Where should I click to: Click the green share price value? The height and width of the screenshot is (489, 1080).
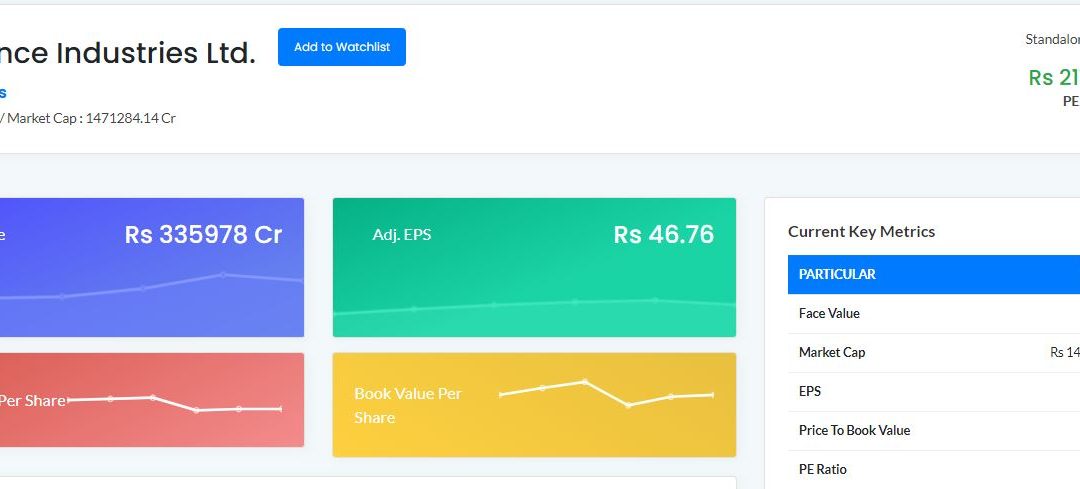pos(1054,77)
